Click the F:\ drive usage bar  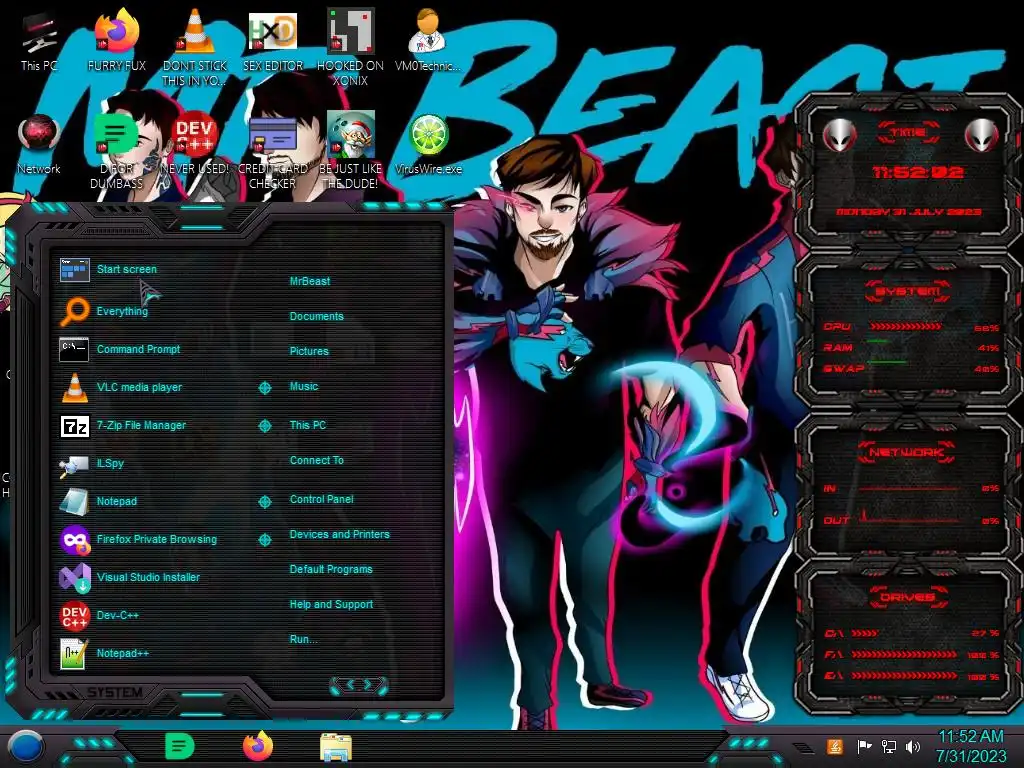904,654
